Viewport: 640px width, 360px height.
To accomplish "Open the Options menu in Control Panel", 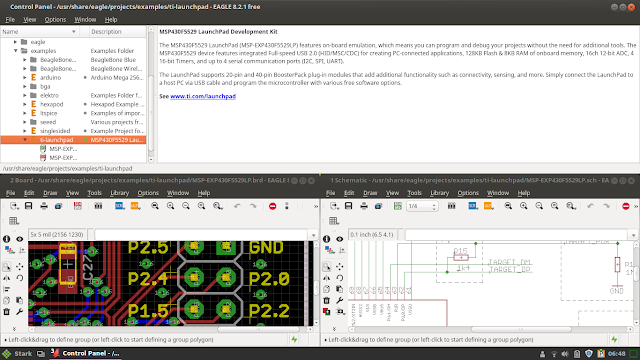I will [55, 20].
